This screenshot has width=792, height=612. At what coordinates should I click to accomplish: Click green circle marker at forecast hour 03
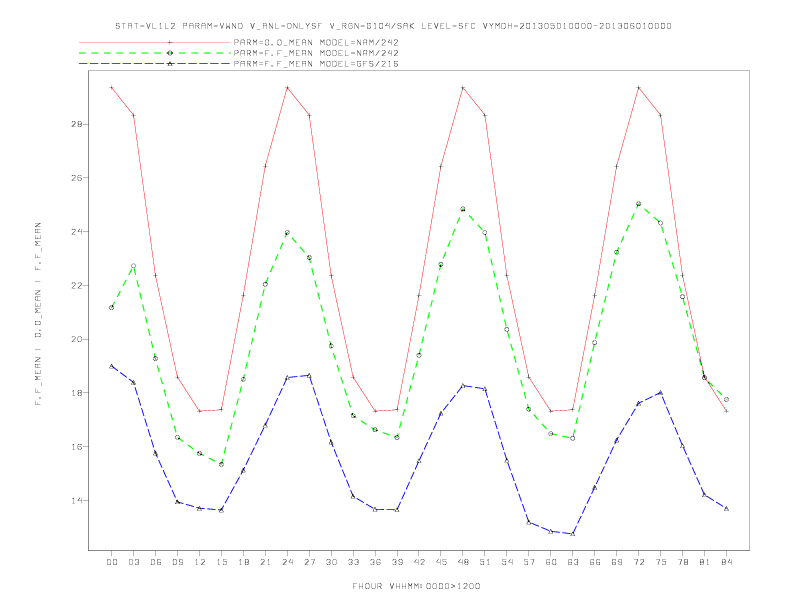(x=134, y=266)
